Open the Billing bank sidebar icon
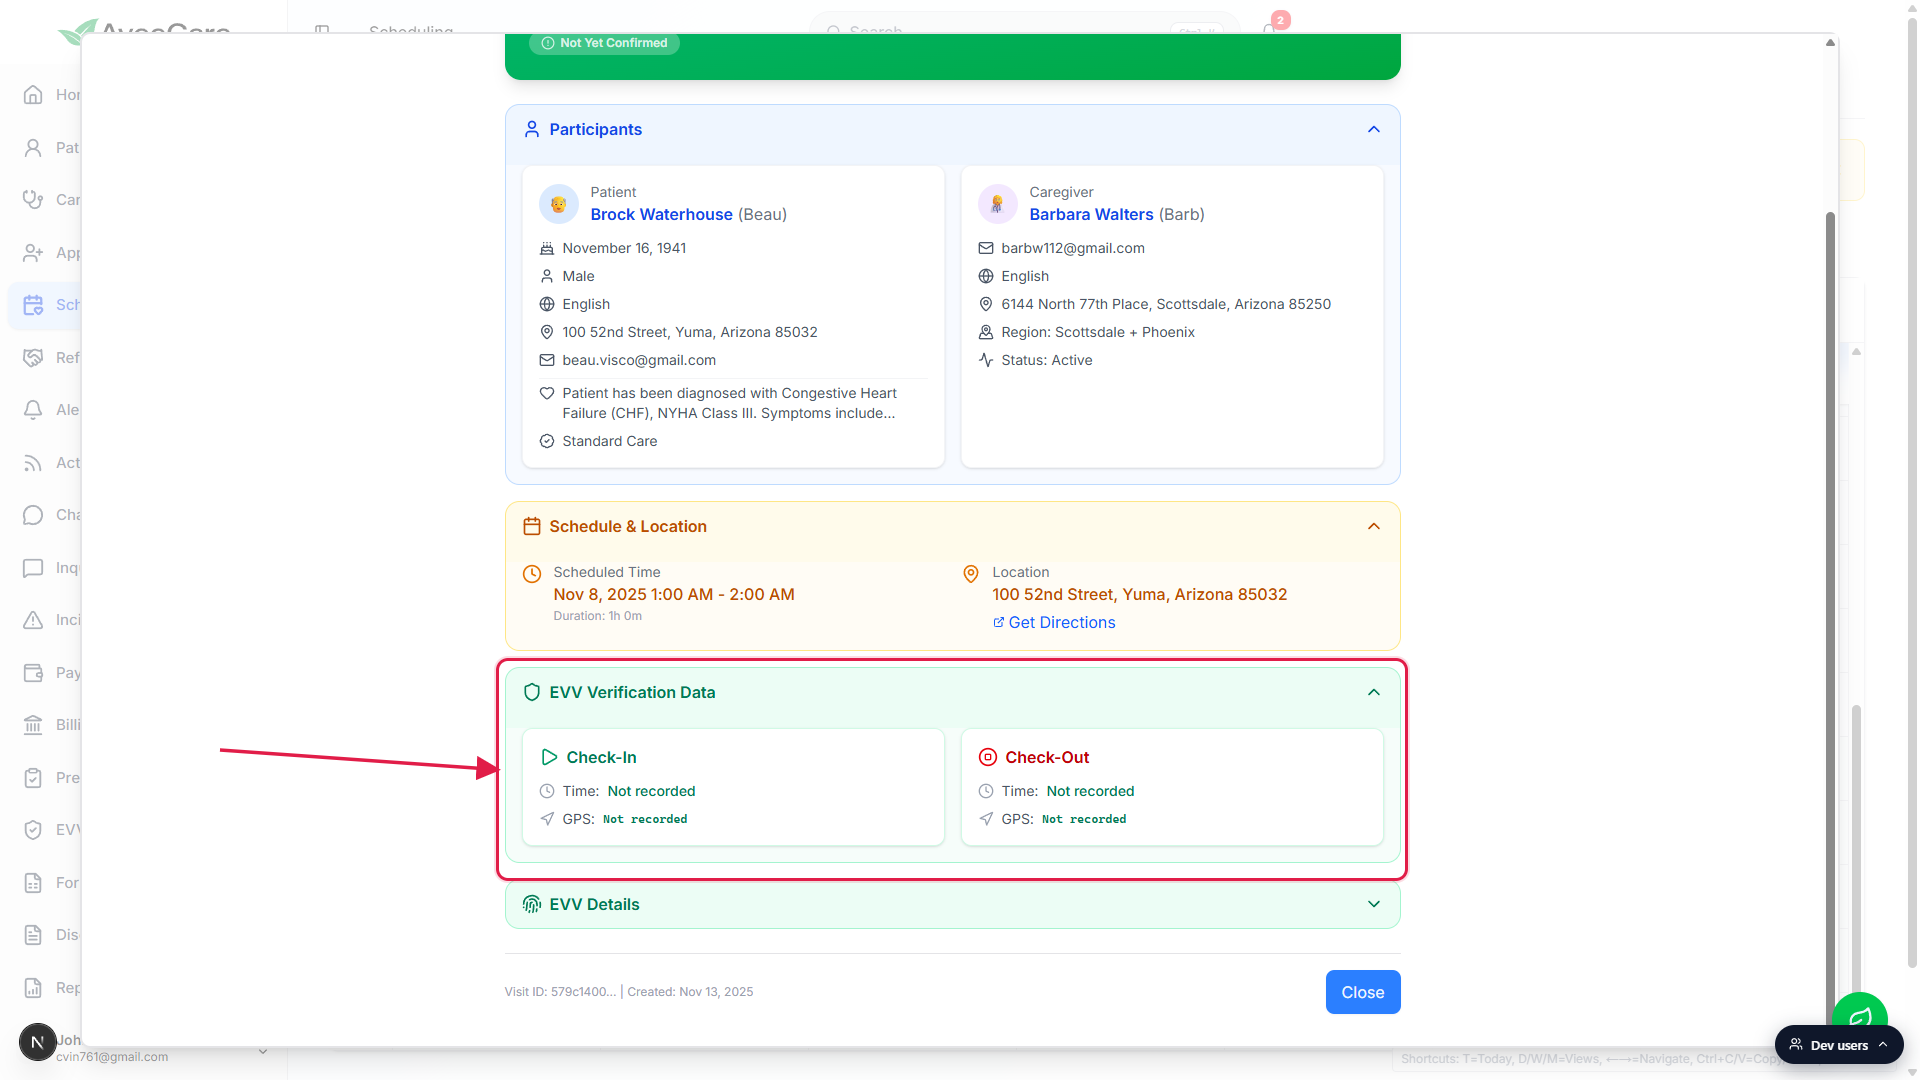The width and height of the screenshot is (1920, 1080). tap(33, 725)
